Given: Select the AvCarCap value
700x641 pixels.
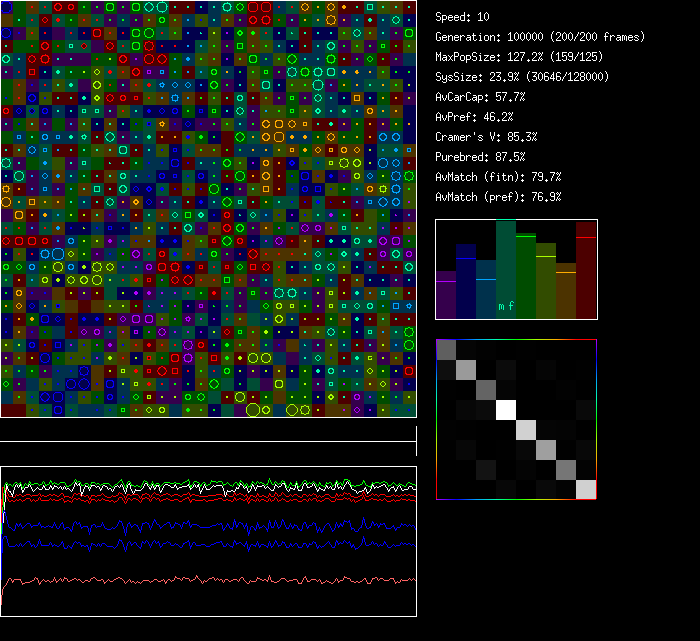Looking at the screenshot, I should pos(480,97).
